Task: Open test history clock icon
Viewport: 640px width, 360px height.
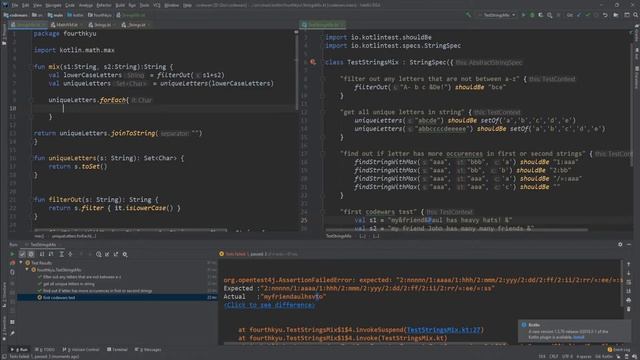Action: click(x=98, y=254)
